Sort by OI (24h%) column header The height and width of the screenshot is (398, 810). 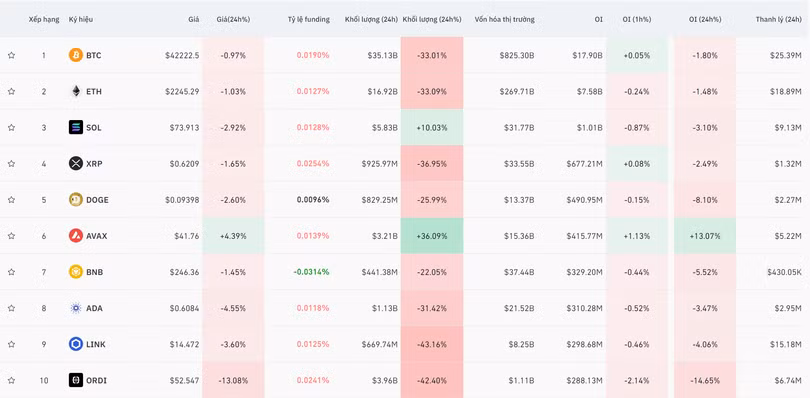pos(705,20)
